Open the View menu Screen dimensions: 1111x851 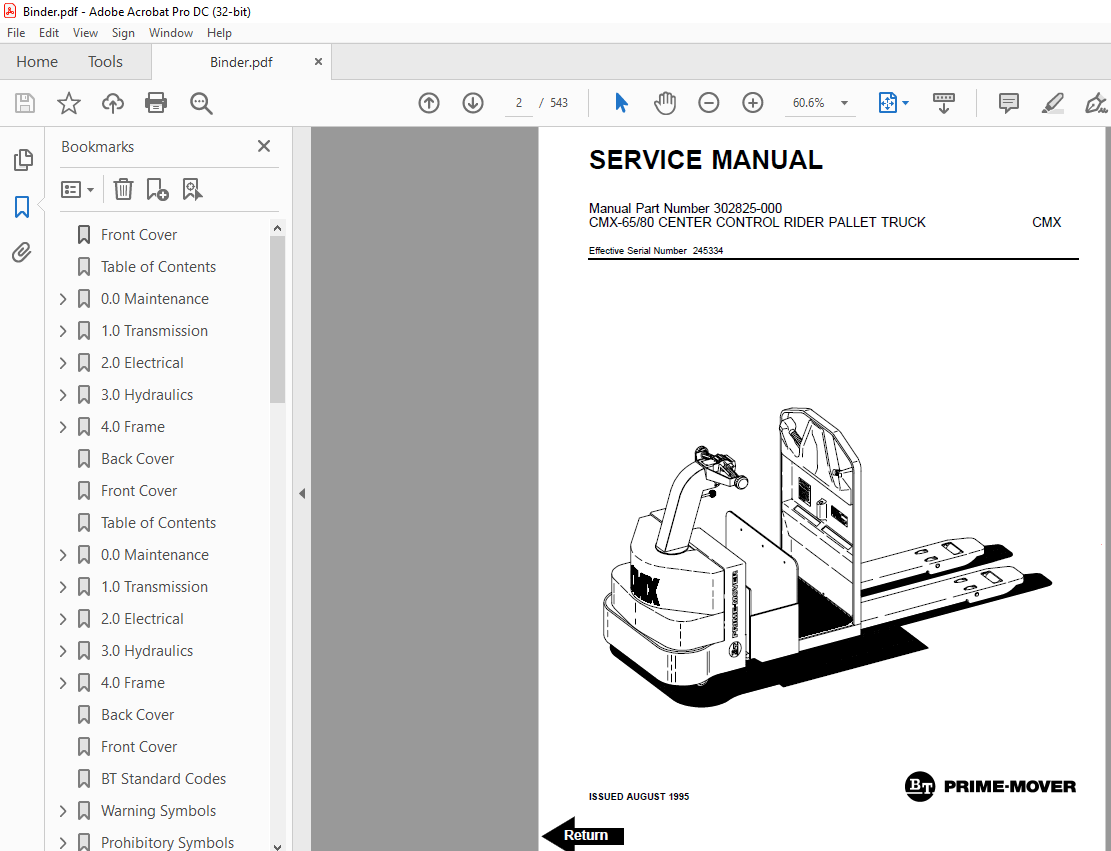[x=85, y=33]
